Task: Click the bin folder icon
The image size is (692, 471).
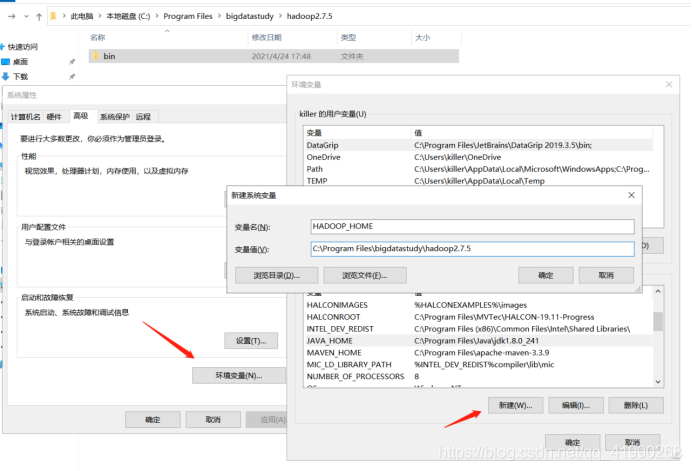Action: click(95, 56)
